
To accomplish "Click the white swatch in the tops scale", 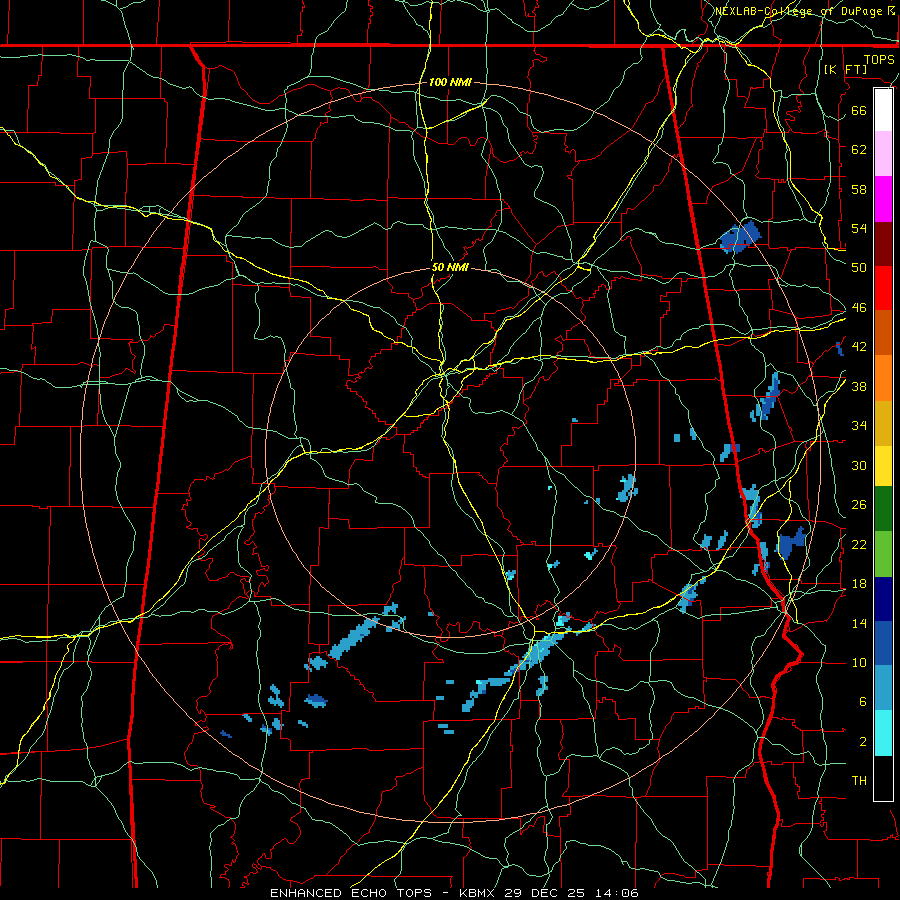I will pos(883,110).
